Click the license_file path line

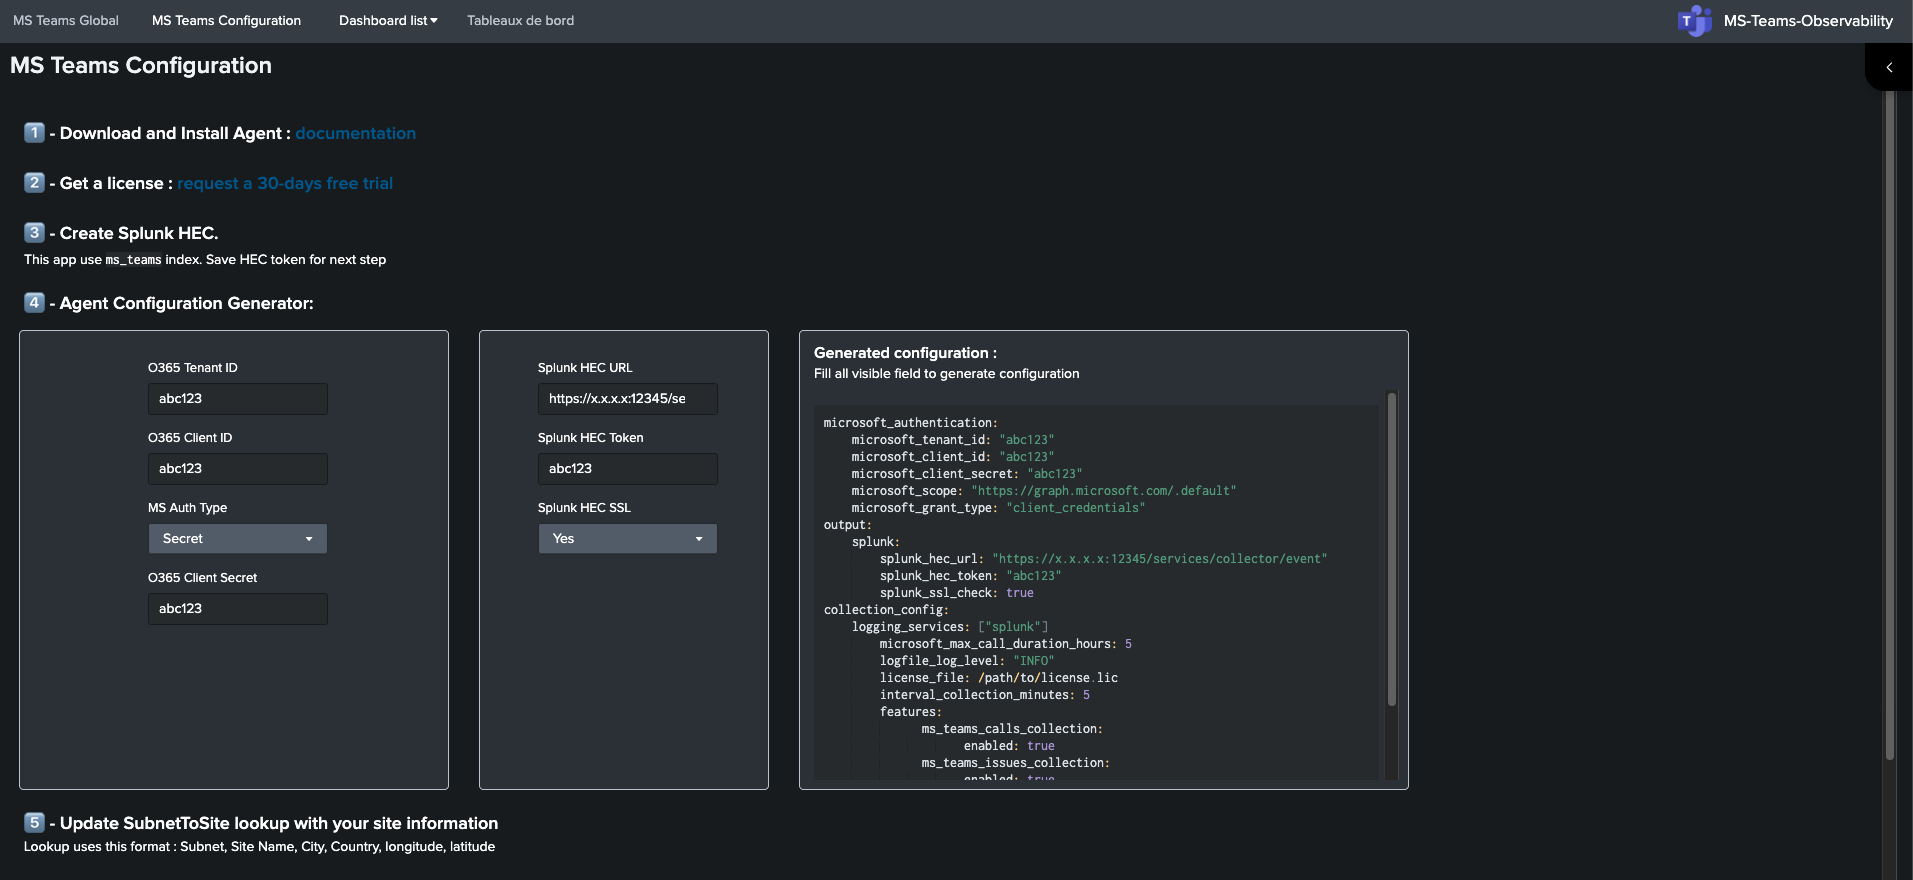[999, 678]
